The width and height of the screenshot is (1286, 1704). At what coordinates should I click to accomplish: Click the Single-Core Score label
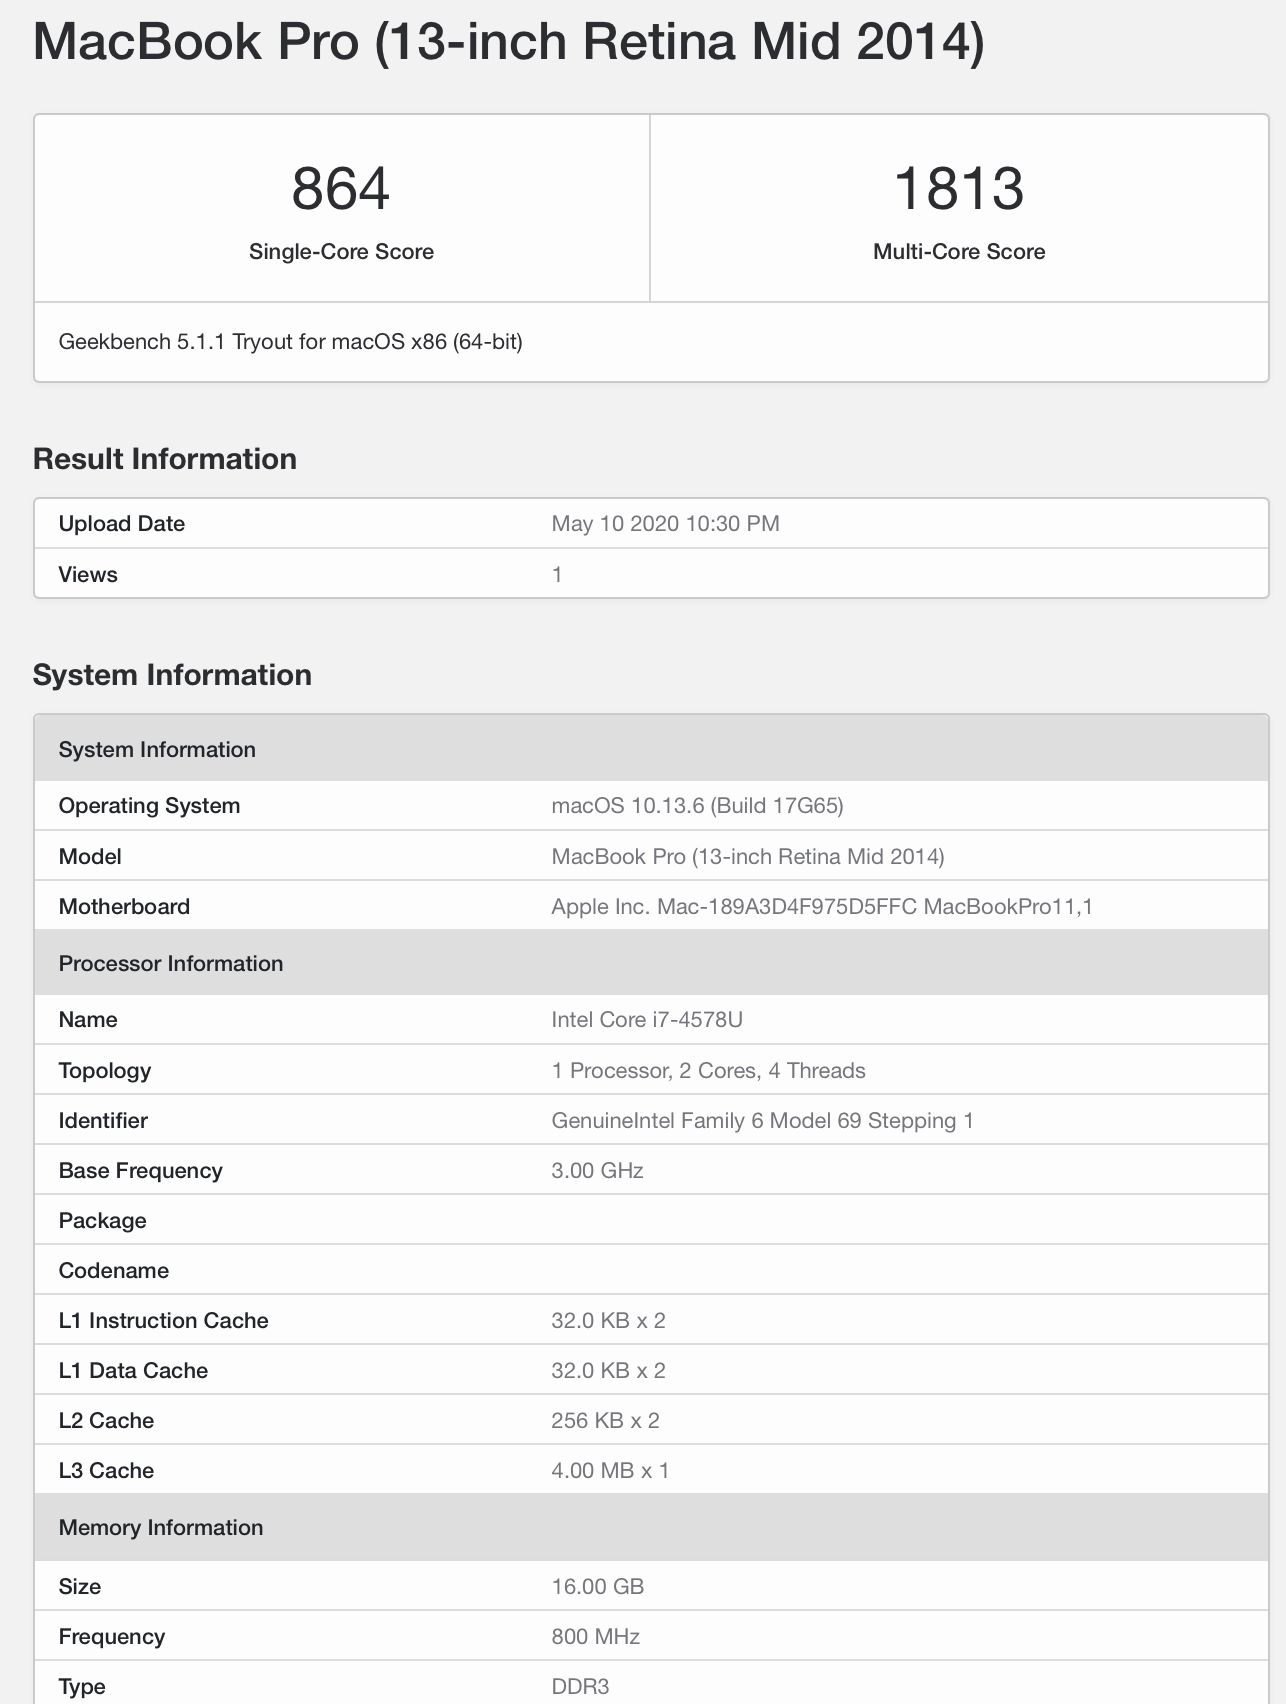pyautogui.click(x=341, y=252)
